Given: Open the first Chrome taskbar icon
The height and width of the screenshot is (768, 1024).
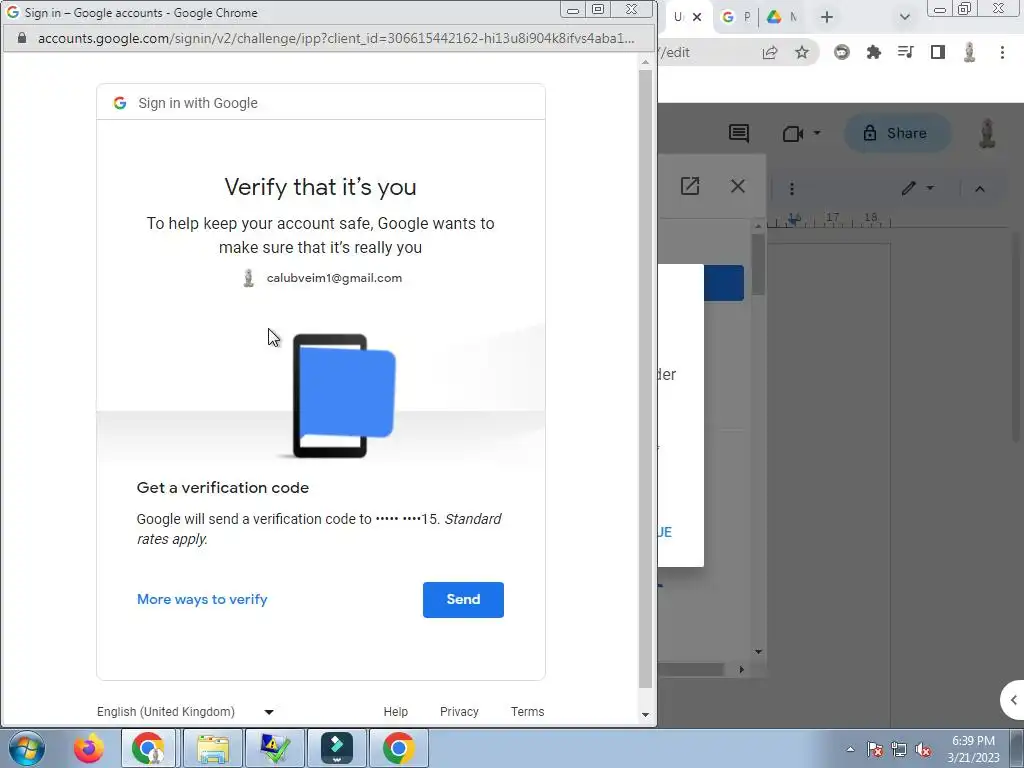Looking at the screenshot, I should (x=148, y=748).
